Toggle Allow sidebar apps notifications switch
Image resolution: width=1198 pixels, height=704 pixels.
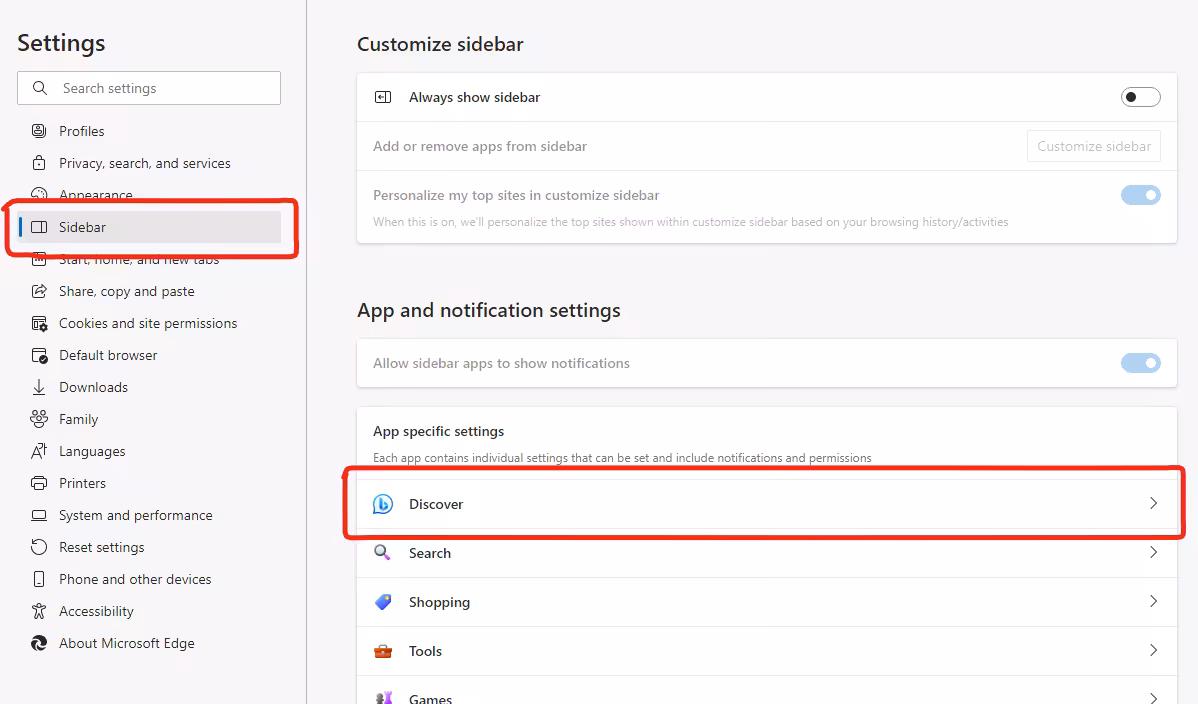click(1141, 363)
